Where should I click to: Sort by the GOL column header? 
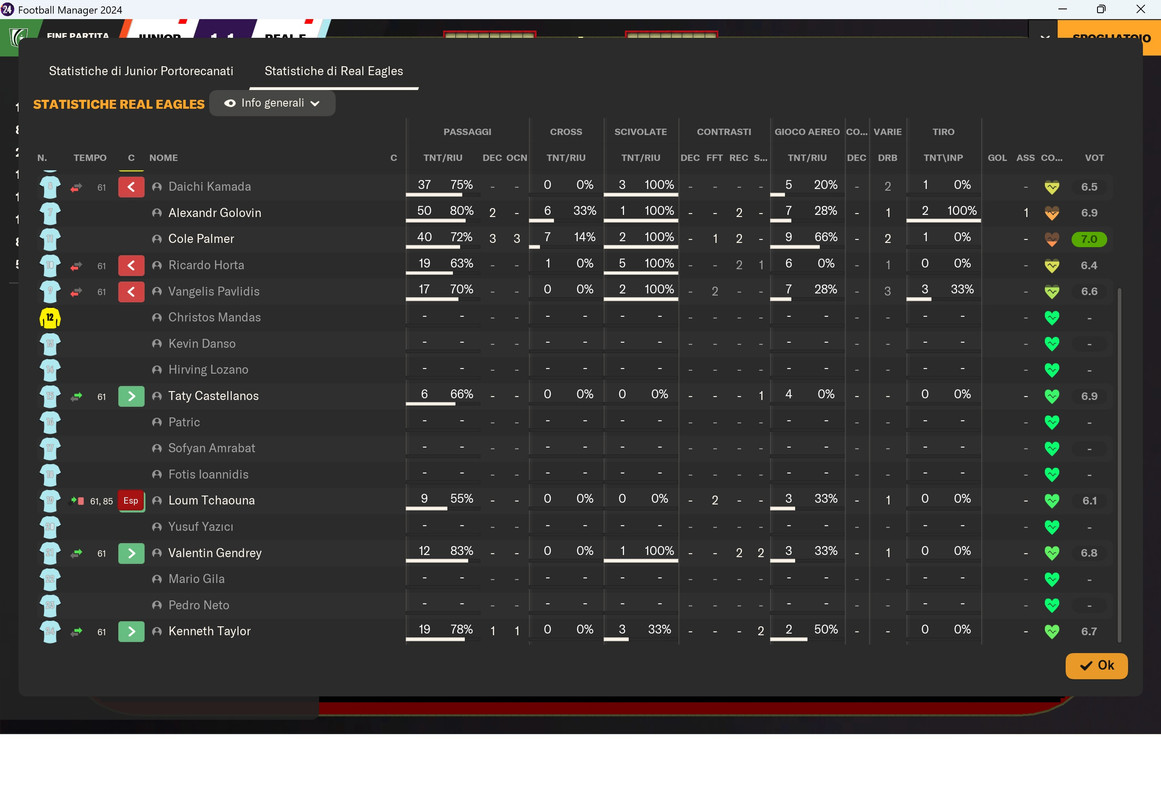[997, 158]
